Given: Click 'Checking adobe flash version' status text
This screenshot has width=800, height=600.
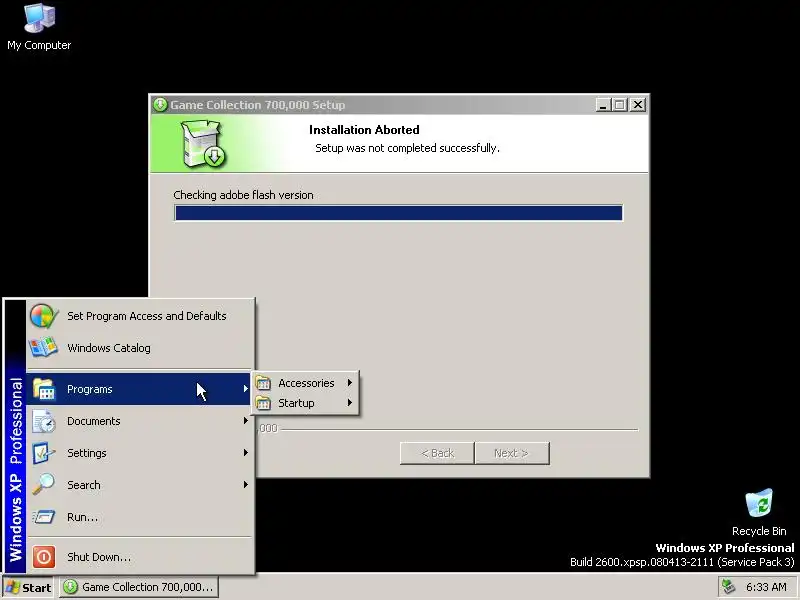Looking at the screenshot, I should [x=243, y=195].
